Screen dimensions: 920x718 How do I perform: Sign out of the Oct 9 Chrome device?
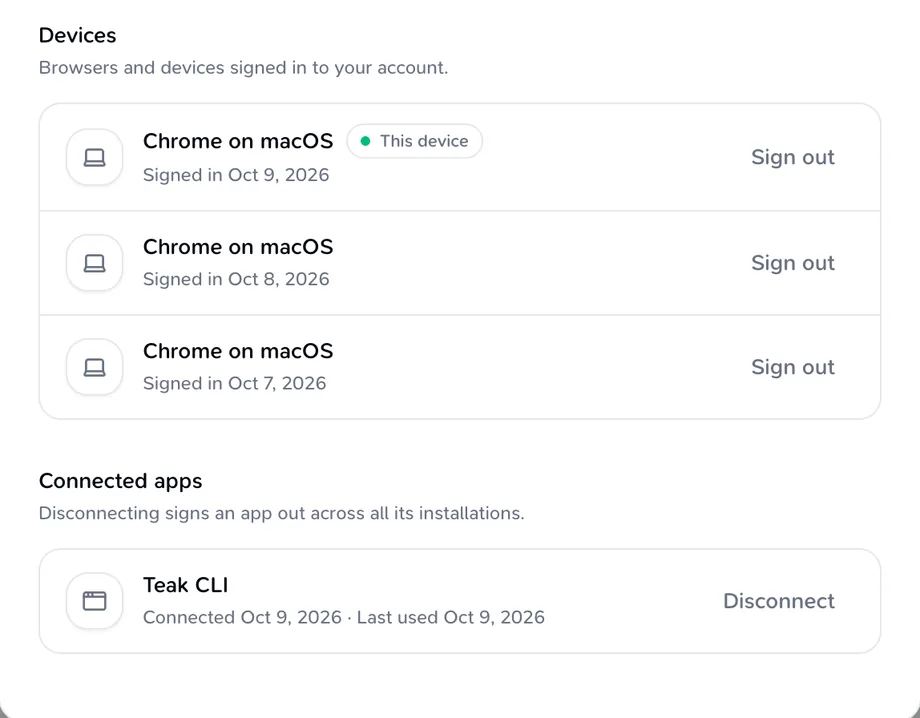click(793, 157)
